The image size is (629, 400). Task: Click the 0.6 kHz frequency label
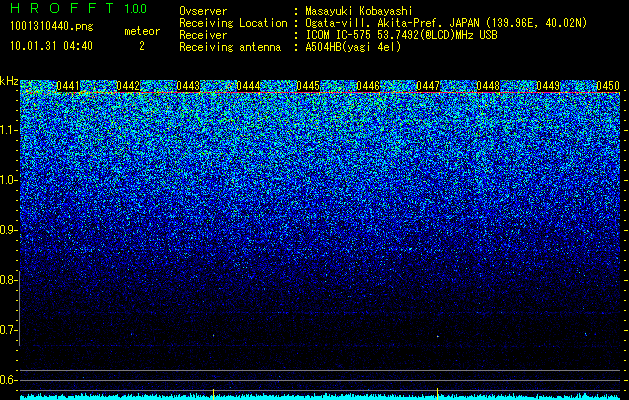(x=8, y=380)
